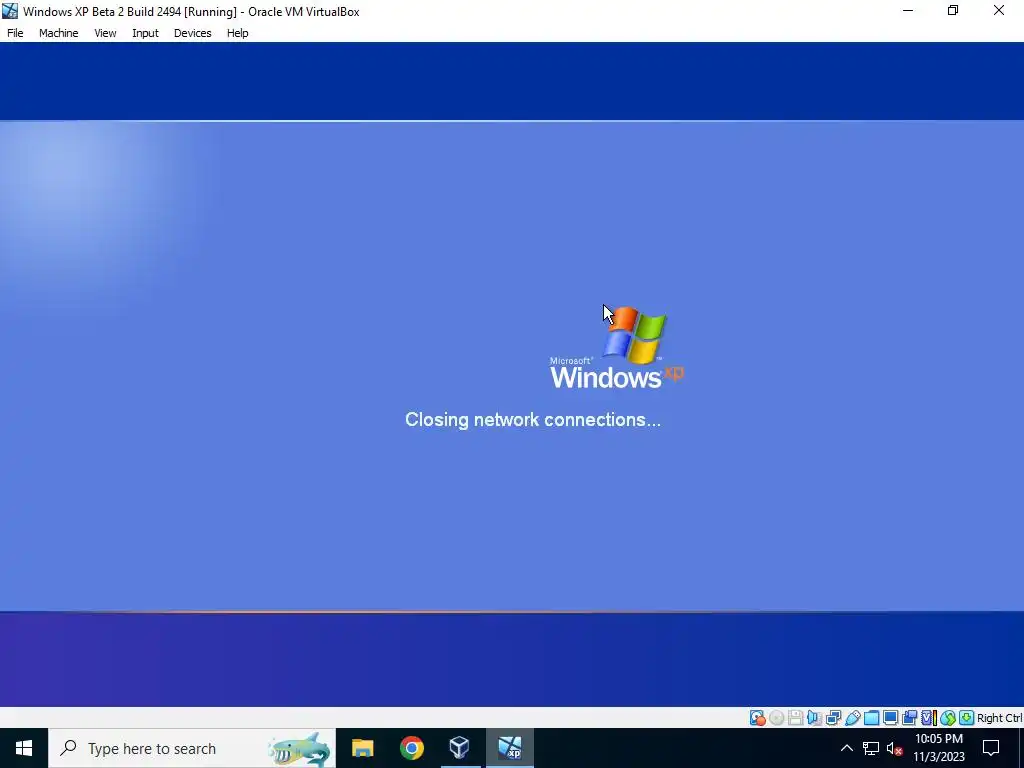Image resolution: width=1024 pixels, height=768 pixels.
Task: Click the audio status icon in VirtualBox
Action: point(814,718)
